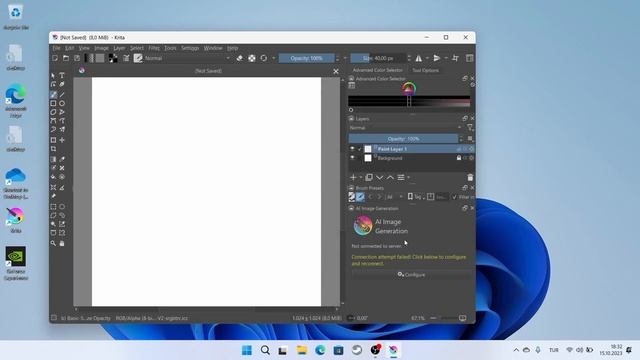Switch to the Tool Options tab
Image resolution: width=640 pixels, height=360 pixels.
425,70
